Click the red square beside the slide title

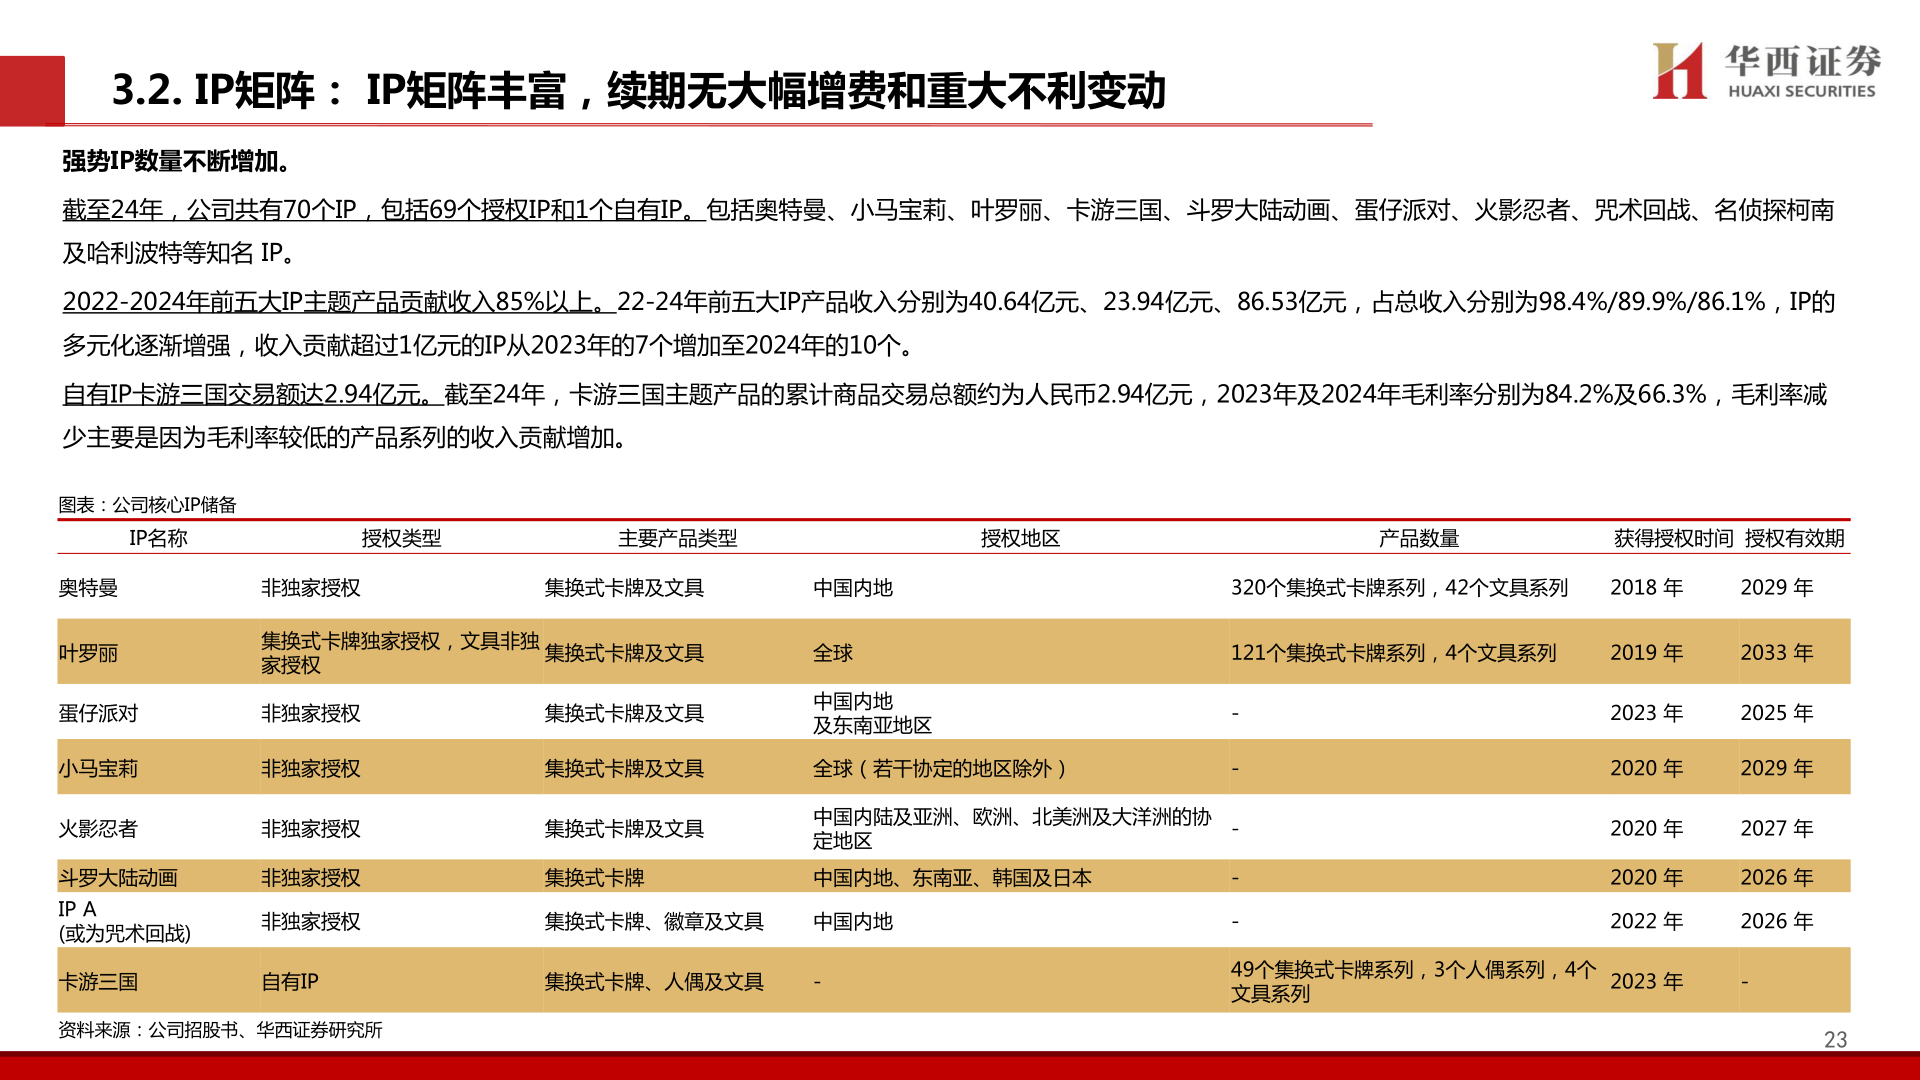pos(32,90)
